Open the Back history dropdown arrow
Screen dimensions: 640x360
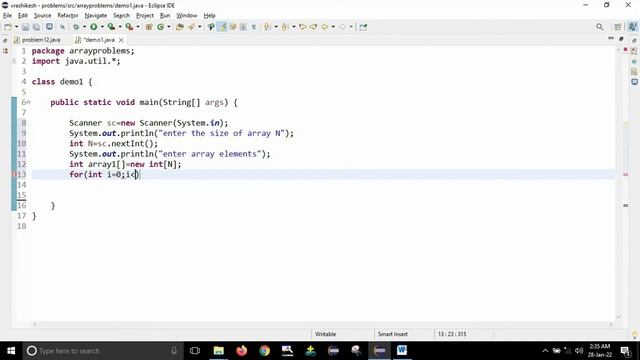click(333, 27)
